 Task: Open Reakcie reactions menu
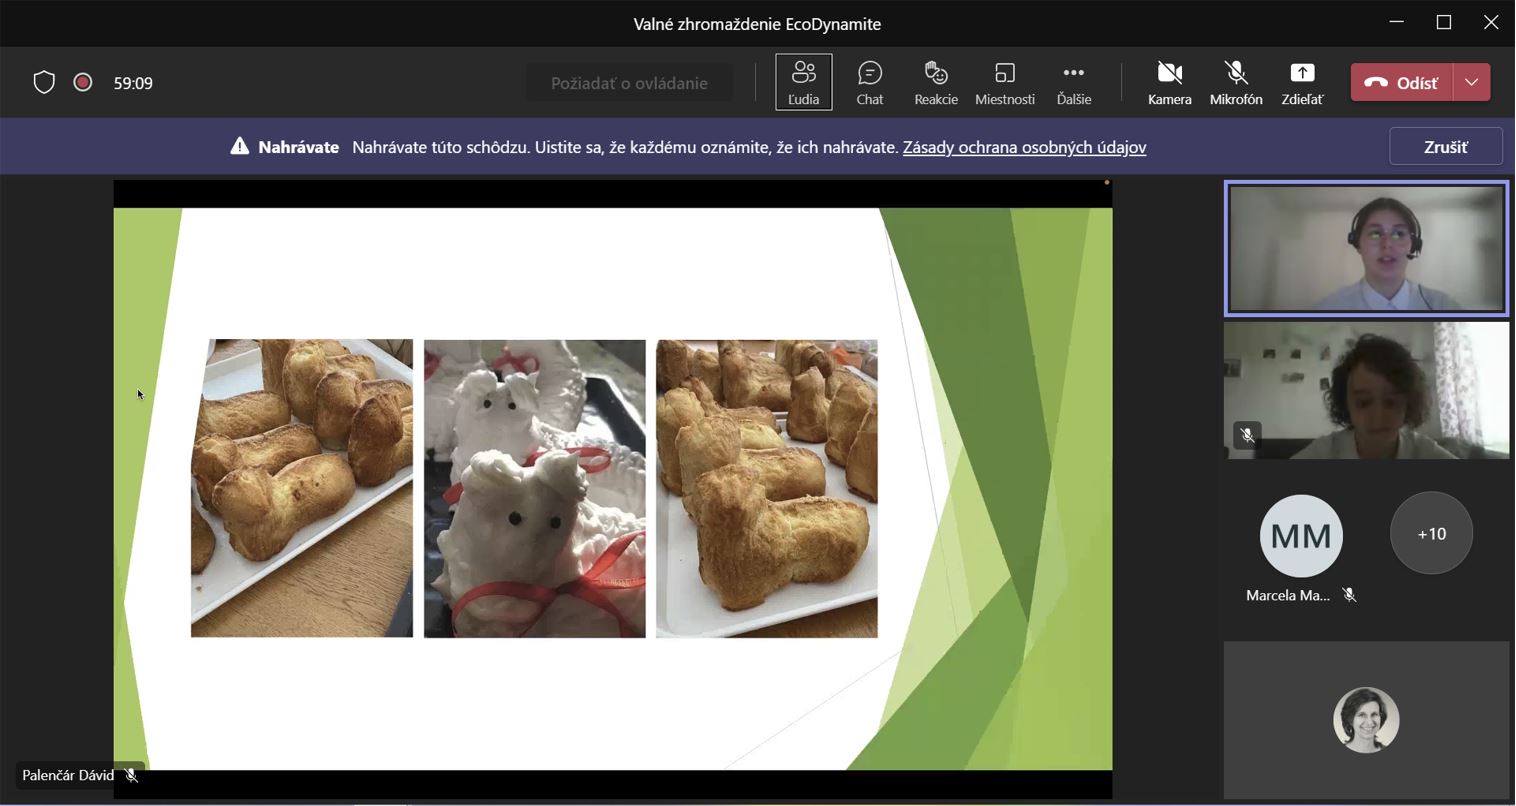[936, 82]
